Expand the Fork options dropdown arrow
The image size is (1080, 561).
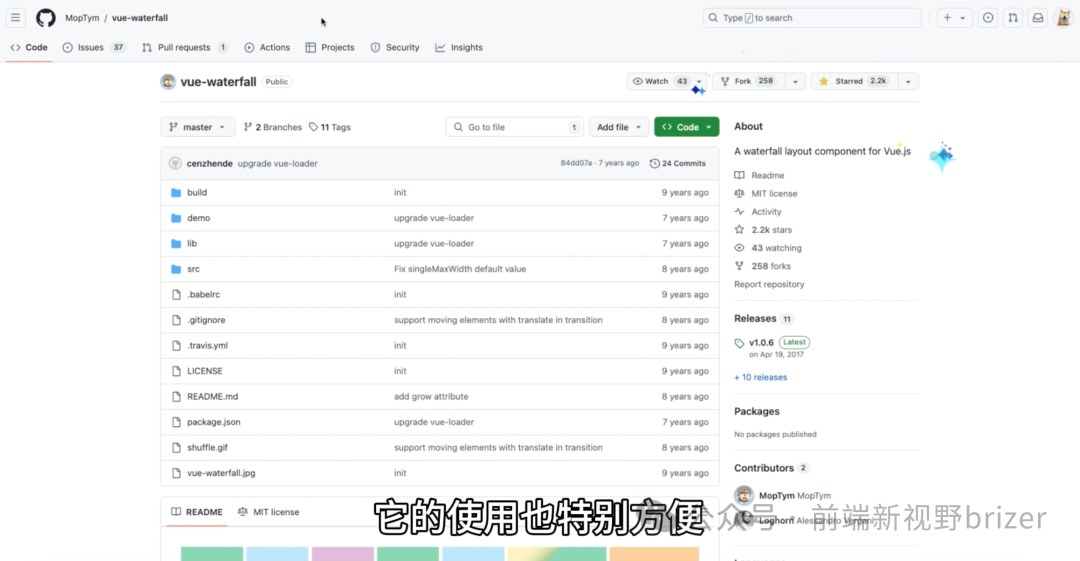click(795, 81)
